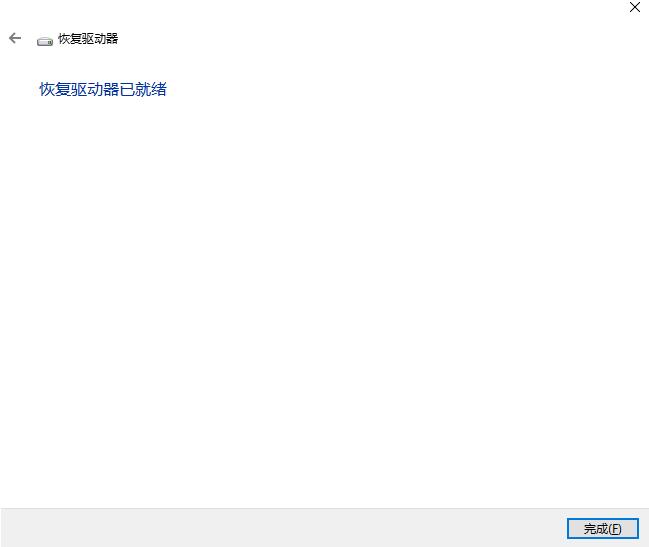Click the arrow left of the drive icon
Viewport: 649px width, 547px height.
click(15, 38)
